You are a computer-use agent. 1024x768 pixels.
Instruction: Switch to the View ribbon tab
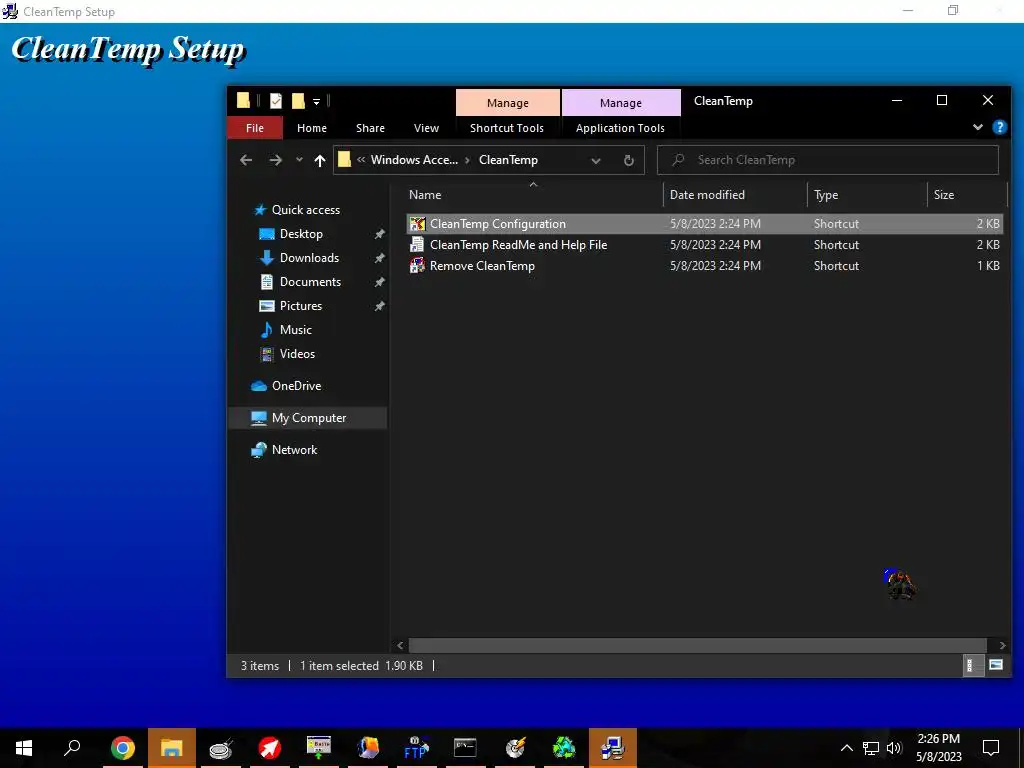tap(426, 128)
